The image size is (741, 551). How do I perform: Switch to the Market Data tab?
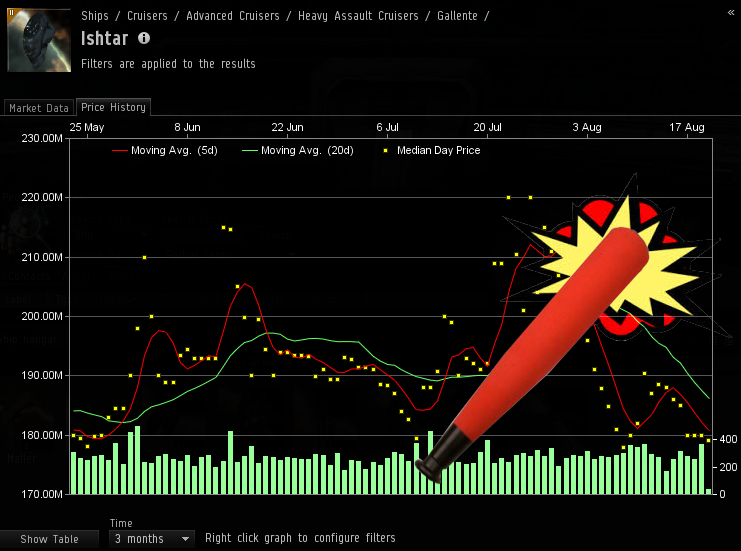pyautogui.click(x=38, y=108)
